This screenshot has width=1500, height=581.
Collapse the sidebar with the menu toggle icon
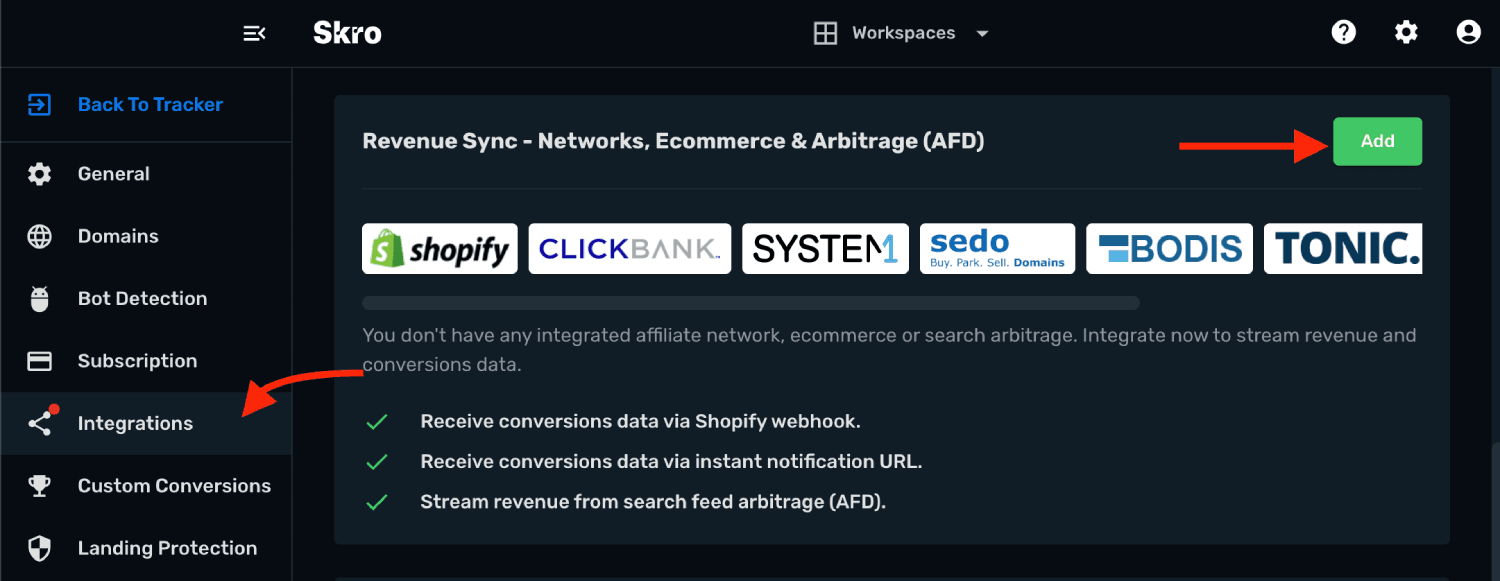[254, 33]
